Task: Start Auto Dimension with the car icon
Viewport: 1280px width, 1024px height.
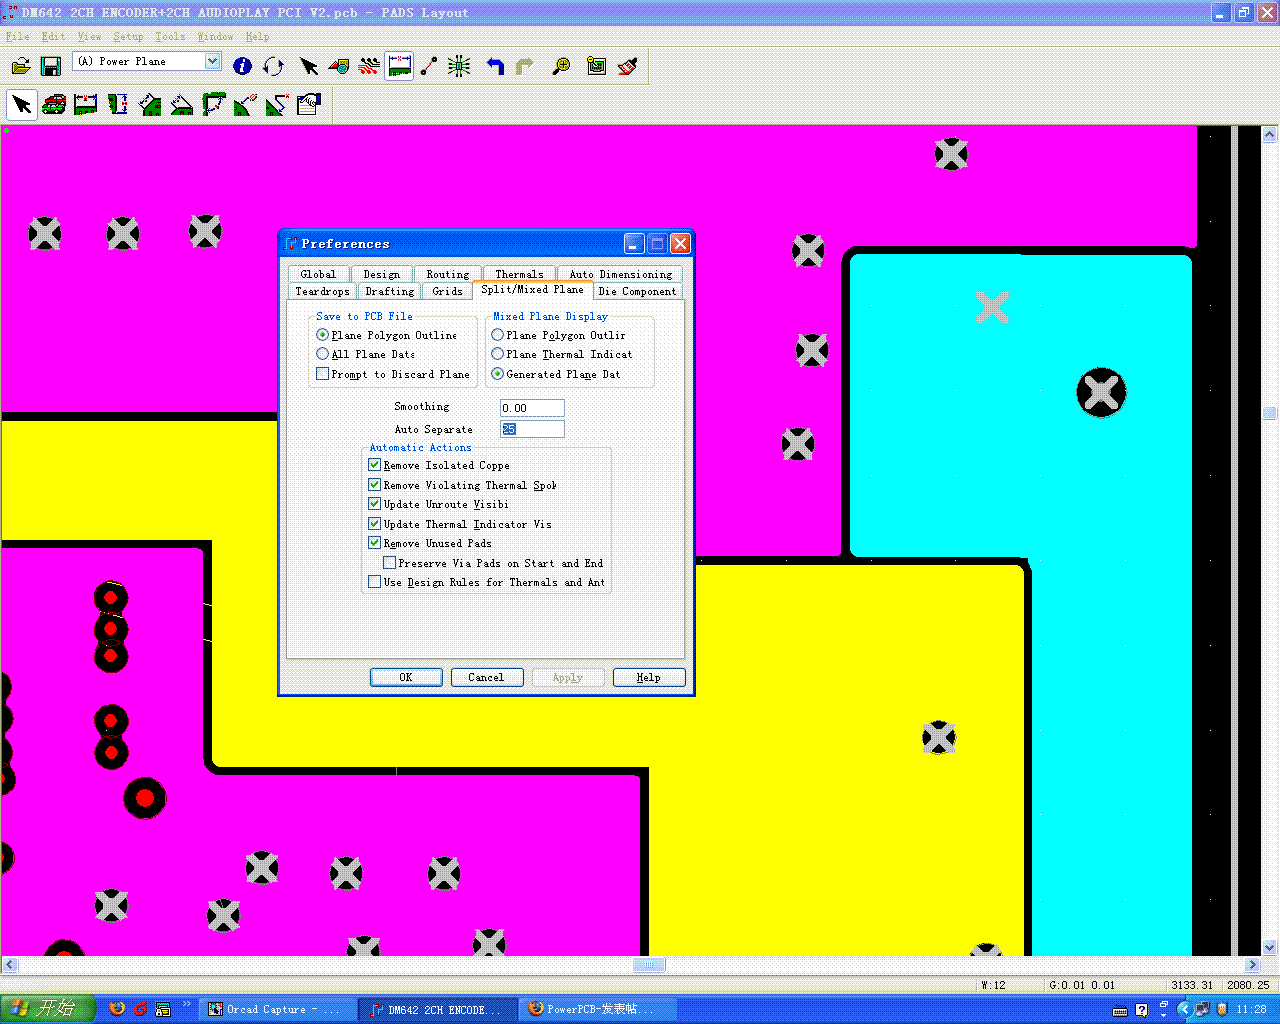Action: 54,104
